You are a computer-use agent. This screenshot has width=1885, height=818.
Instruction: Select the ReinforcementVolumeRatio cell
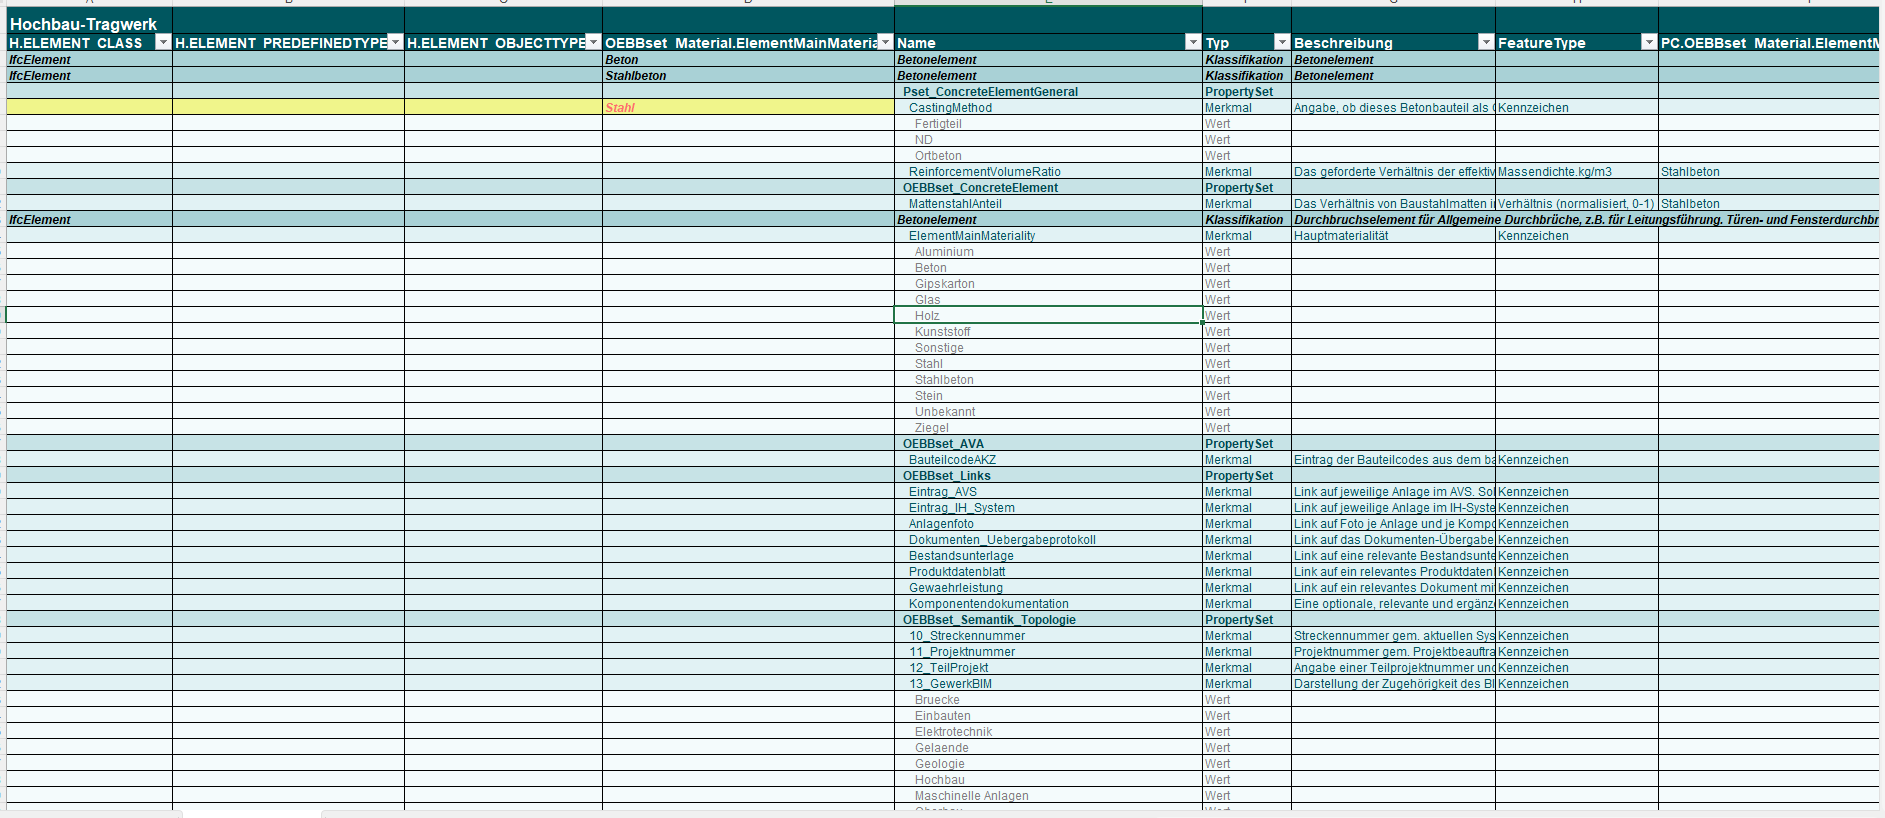[x=1048, y=172]
